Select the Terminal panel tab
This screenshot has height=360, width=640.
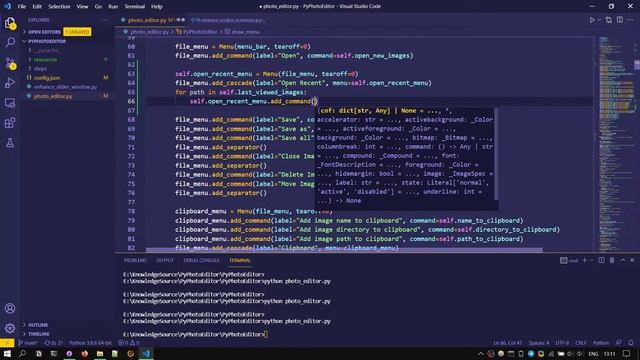point(240,260)
